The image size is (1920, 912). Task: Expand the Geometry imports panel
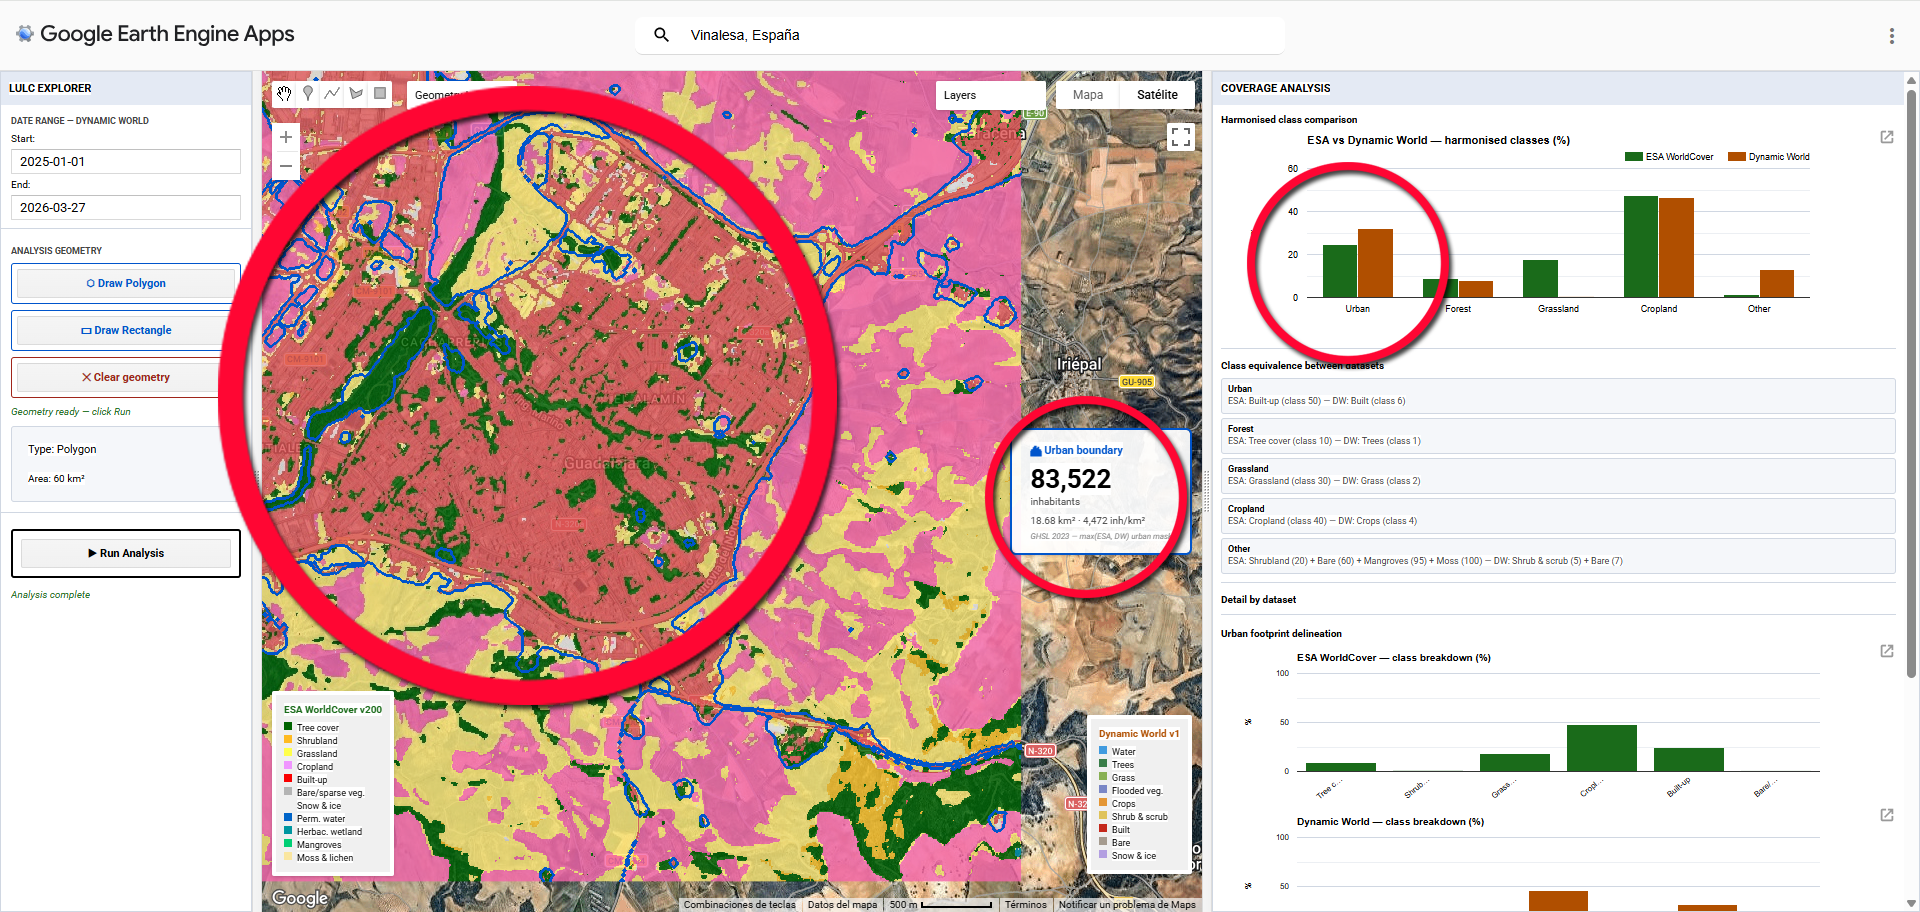pos(438,95)
